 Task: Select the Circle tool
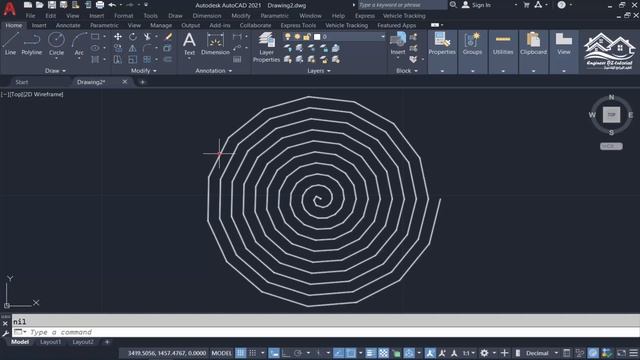56,44
